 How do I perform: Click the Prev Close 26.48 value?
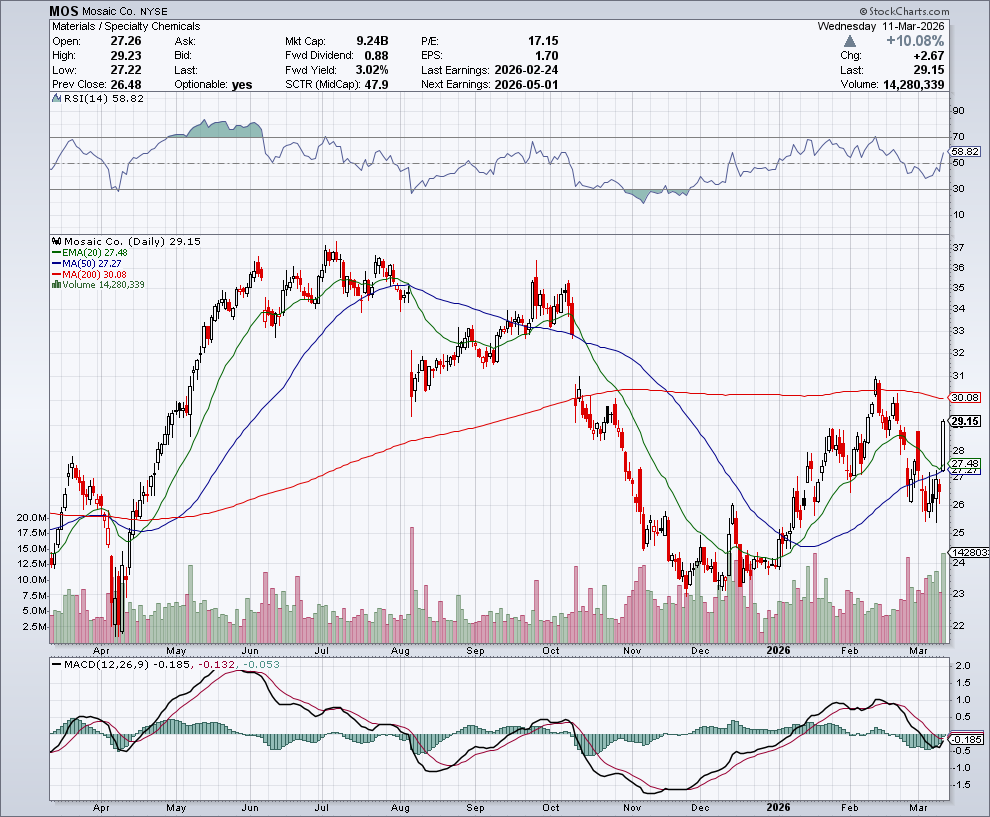click(x=126, y=85)
